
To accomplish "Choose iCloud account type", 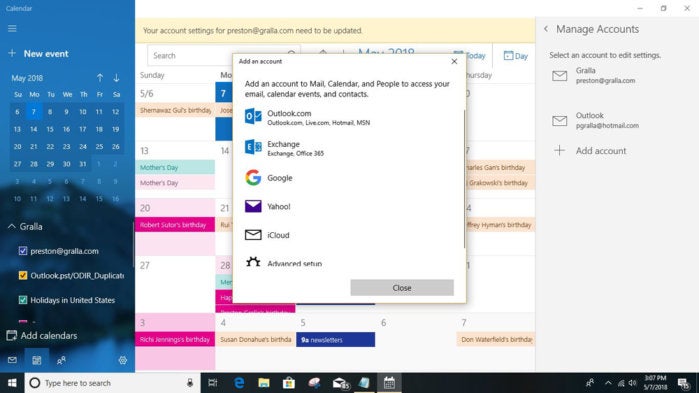I will tap(349, 235).
